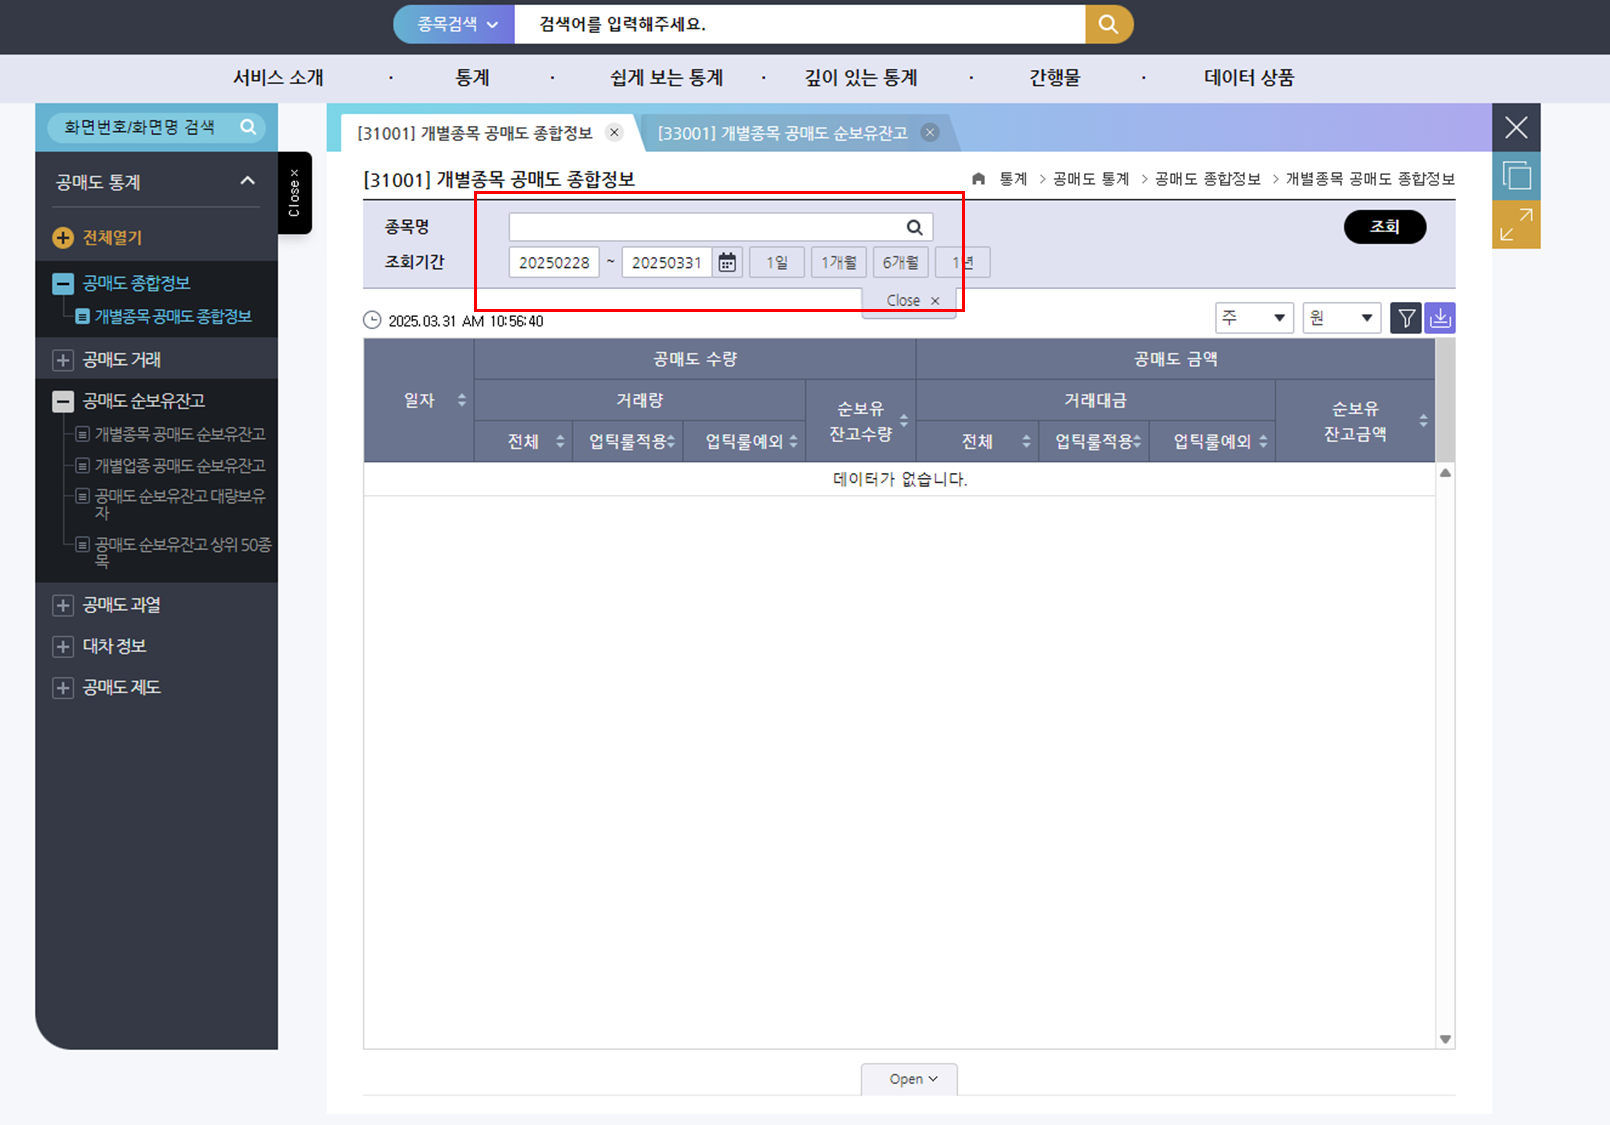Viewport: 1610px width, 1125px height.
Task: Select the 1개월 period button
Action: [839, 262]
